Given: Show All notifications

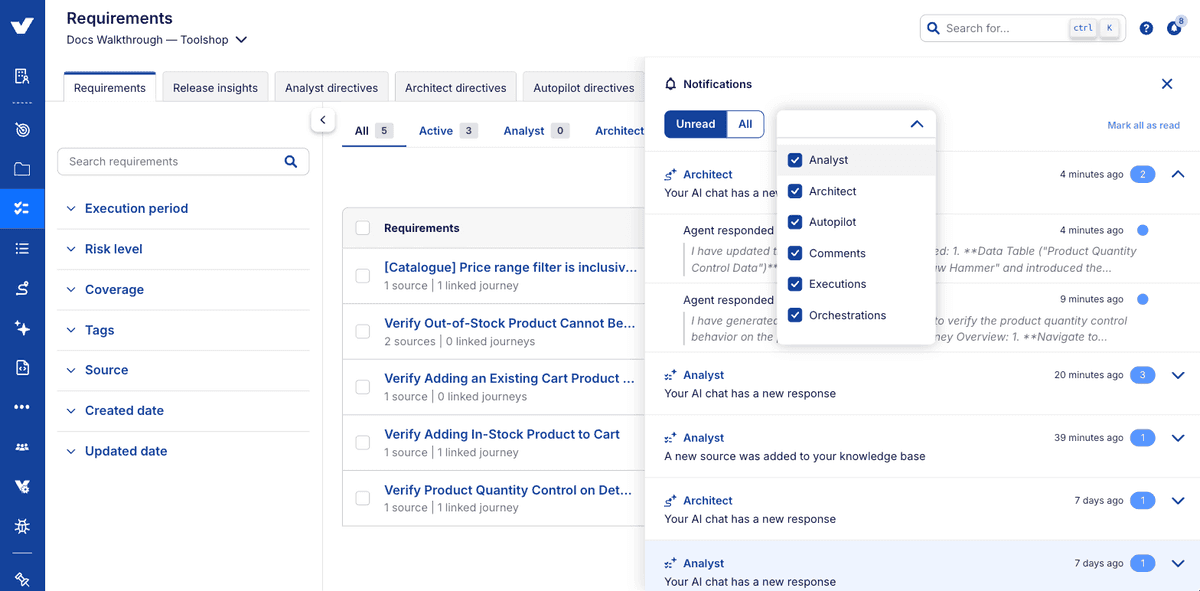Looking at the screenshot, I should click(x=745, y=124).
